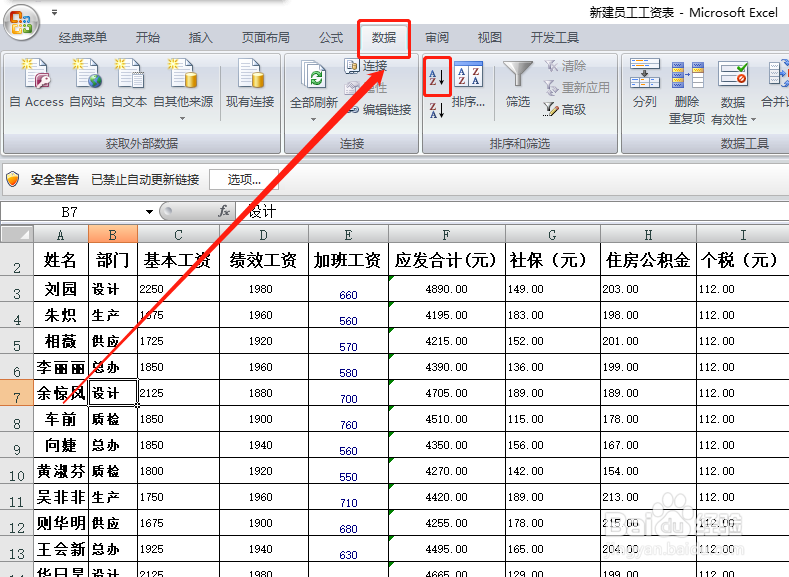Viewport: 789px width, 577px height.
Task: Open 高级 advanced filter
Action: 565,109
